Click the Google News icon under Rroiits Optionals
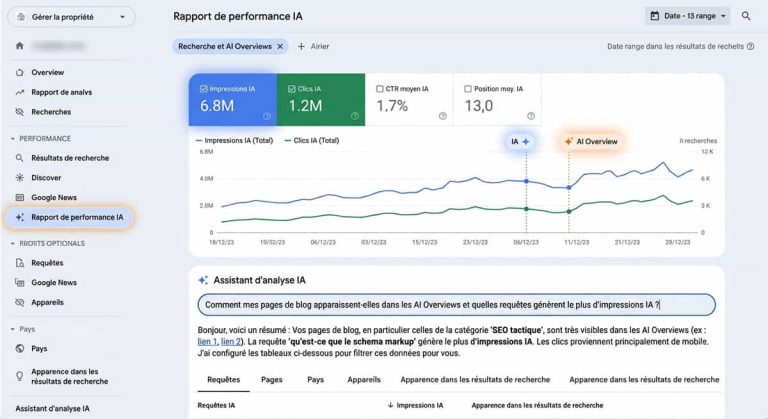This screenshot has width=768, height=419. 20,283
